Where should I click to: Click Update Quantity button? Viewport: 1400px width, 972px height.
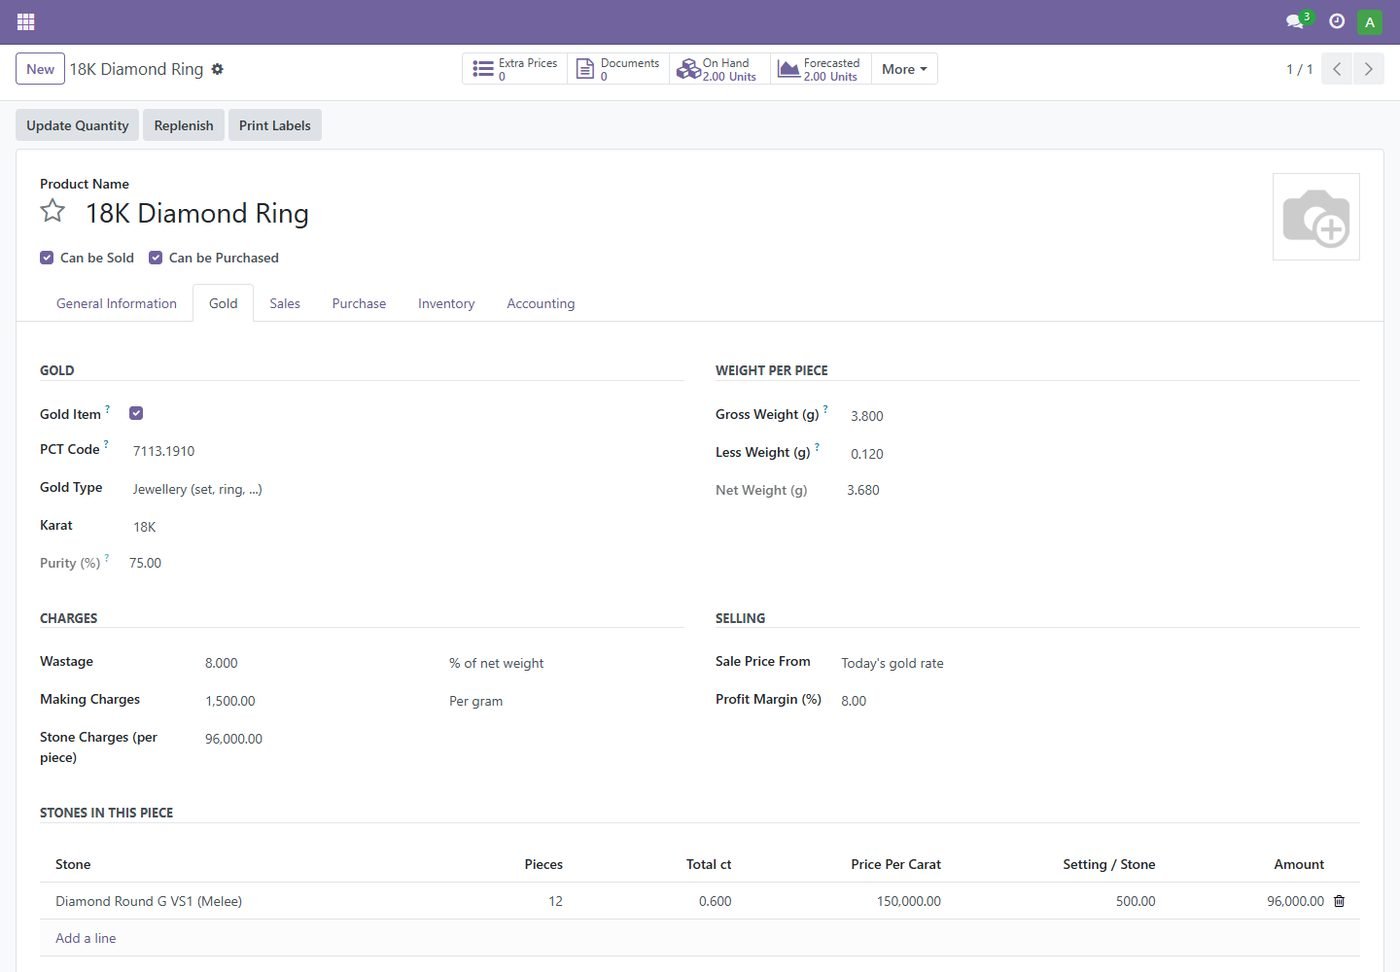coord(77,125)
